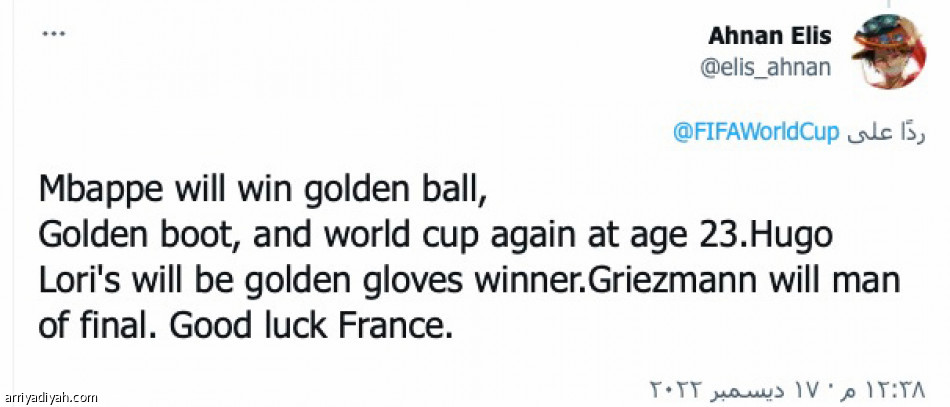Open the @FIFAWorldCup mention link
The image size is (950, 407).
[755, 133]
